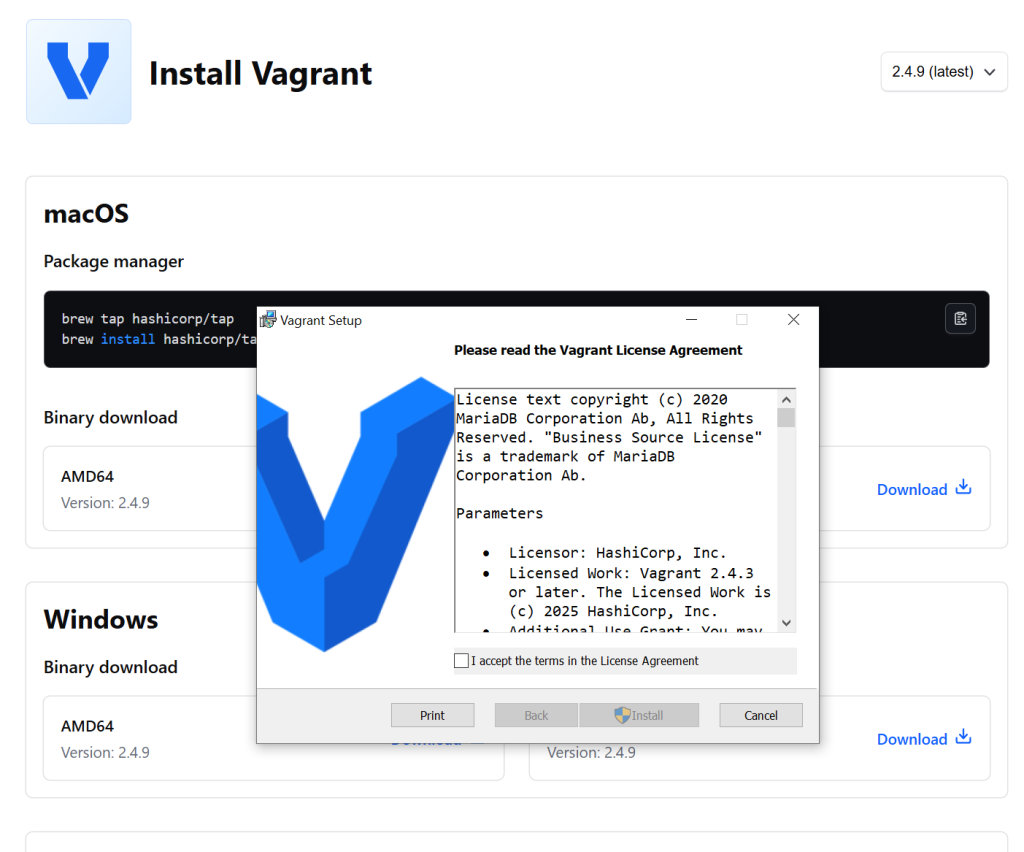The height and width of the screenshot is (852, 1024).
Task: Accept the License Agreement terms checkbox
Action: point(461,661)
